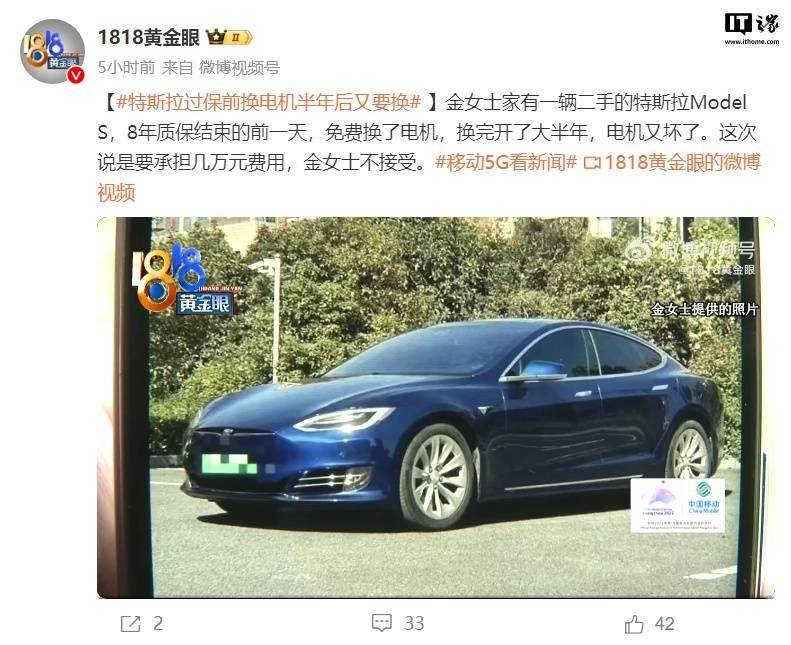
Task: Click the comment count 33
Action: (414, 624)
